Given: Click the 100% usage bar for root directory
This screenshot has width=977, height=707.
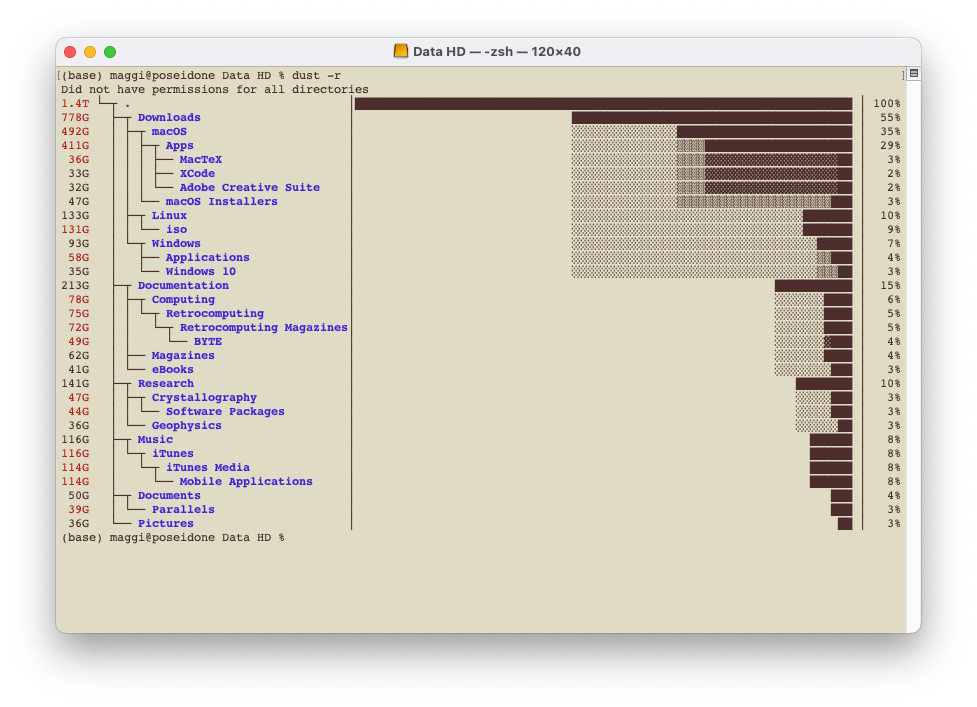Looking at the screenshot, I should click(603, 104).
